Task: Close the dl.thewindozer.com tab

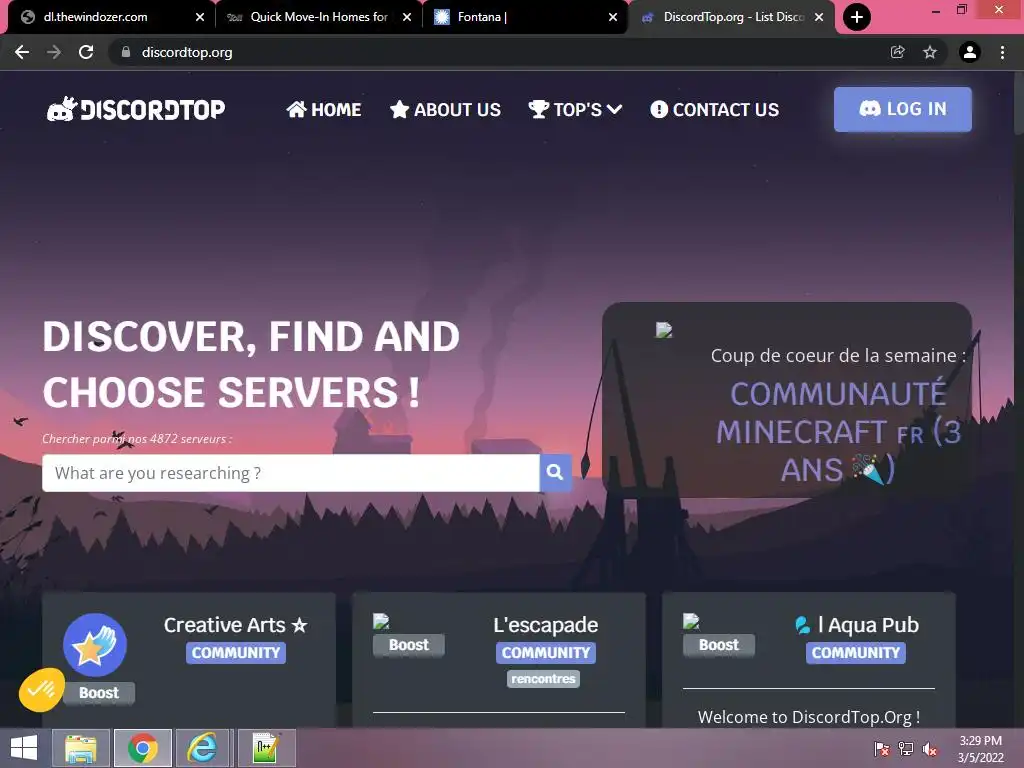Action: click(200, 17)
